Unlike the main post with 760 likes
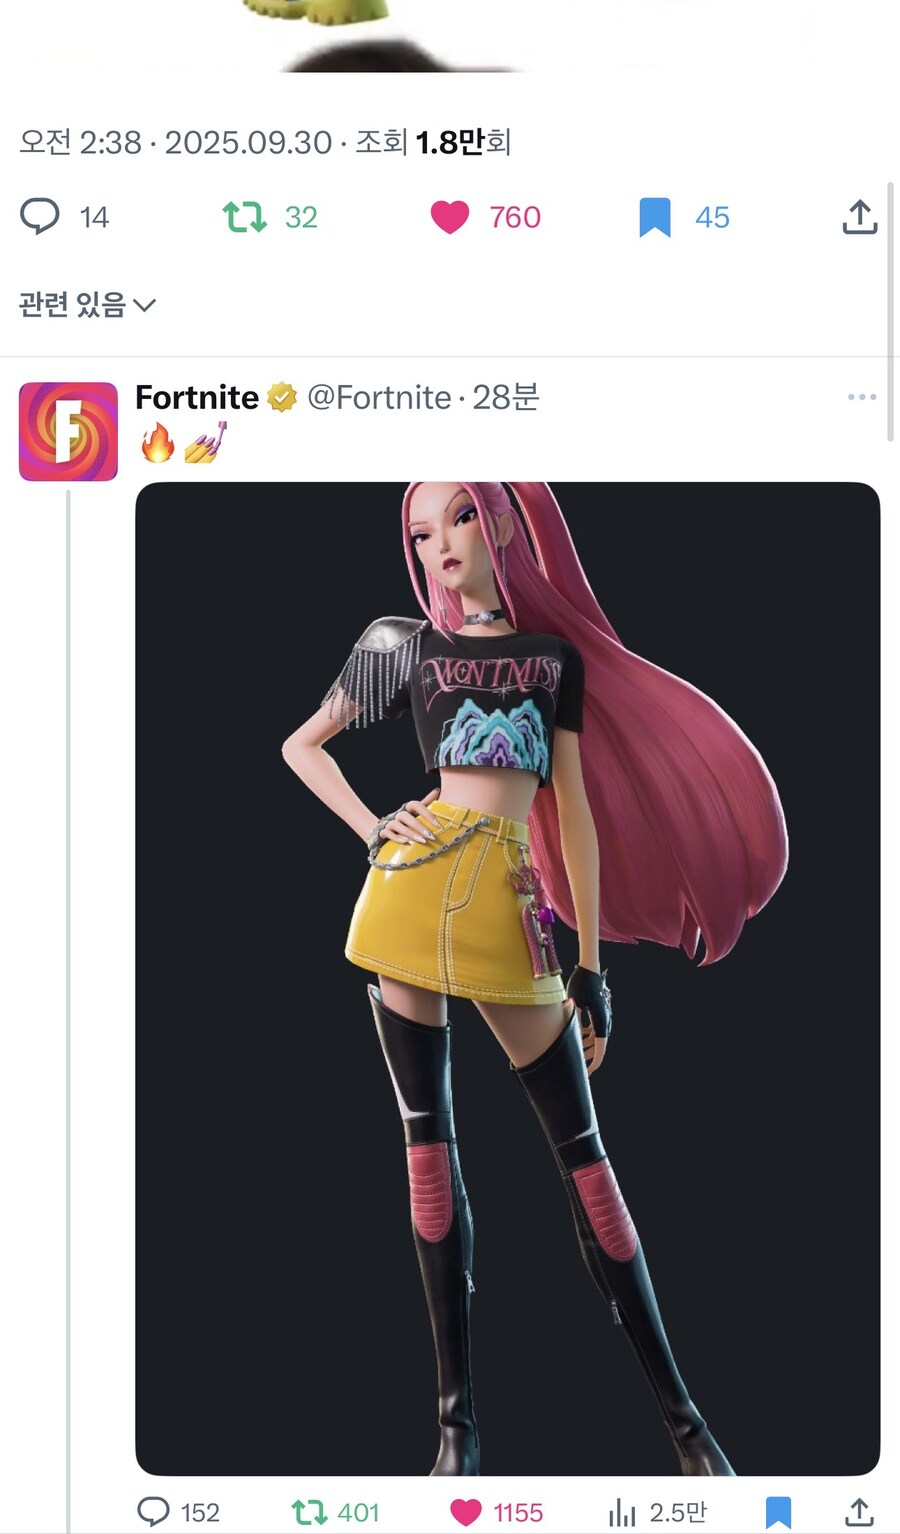The width and height of the screenshot is (900, 1534). [450, 217]
